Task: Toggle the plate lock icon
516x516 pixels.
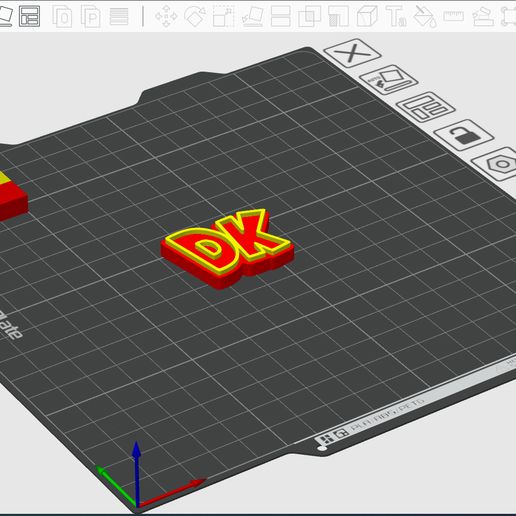Action: [x=464, y=135]
